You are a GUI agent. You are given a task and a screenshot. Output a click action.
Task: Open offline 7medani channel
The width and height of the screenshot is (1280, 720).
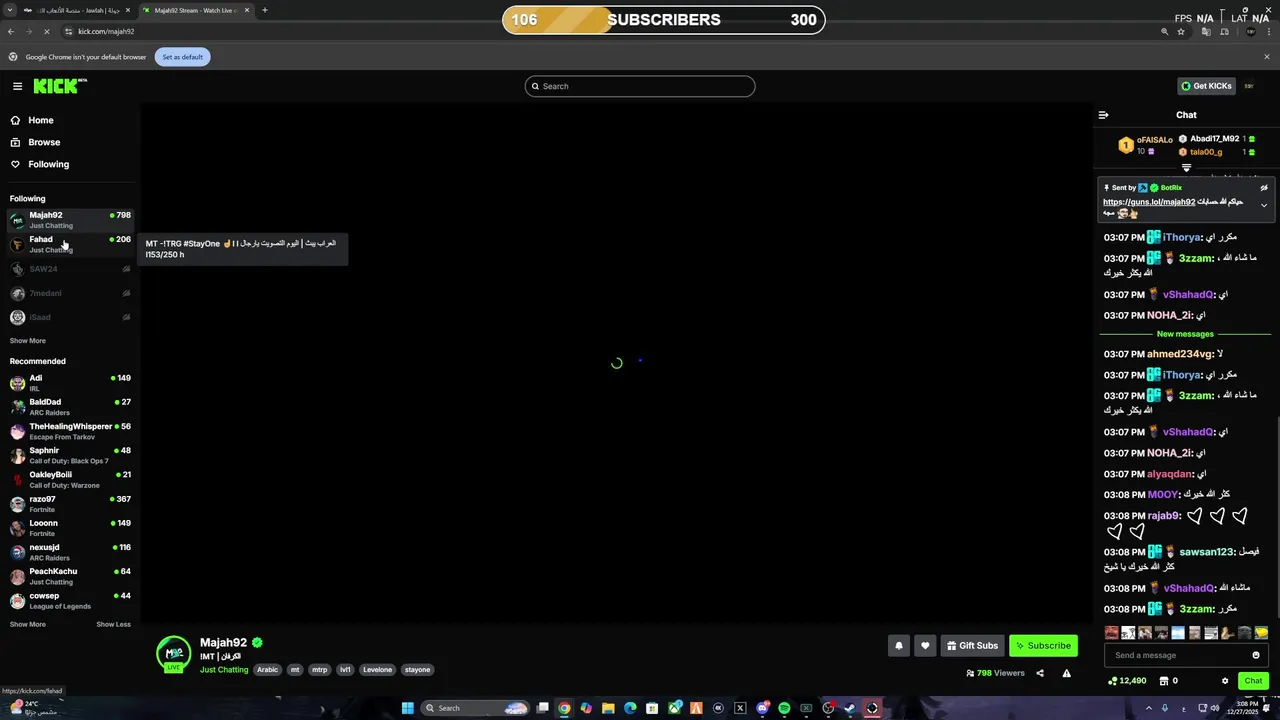tap(70, 293)
